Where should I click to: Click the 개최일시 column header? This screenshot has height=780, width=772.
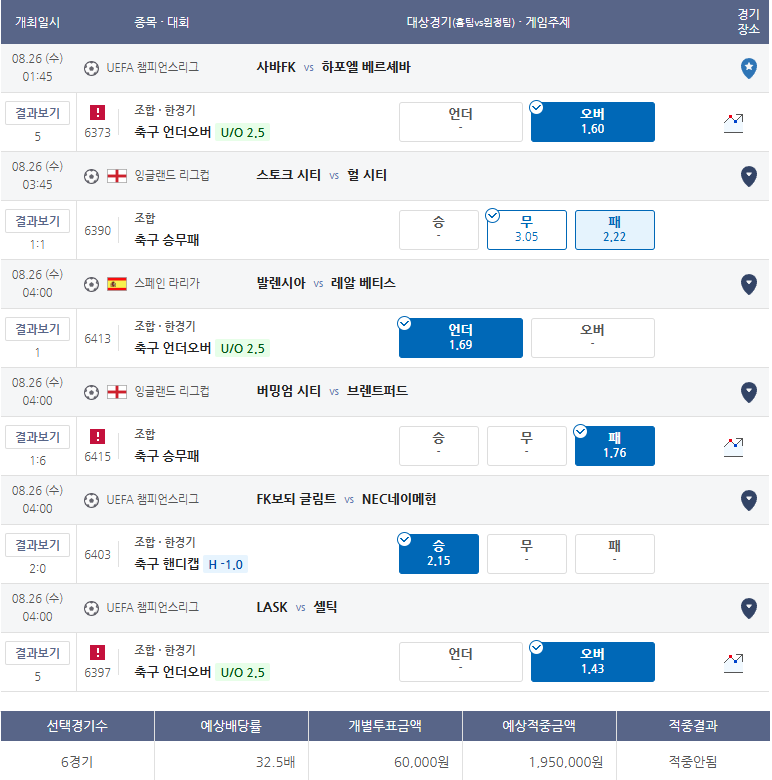click(x=37, y=22)
